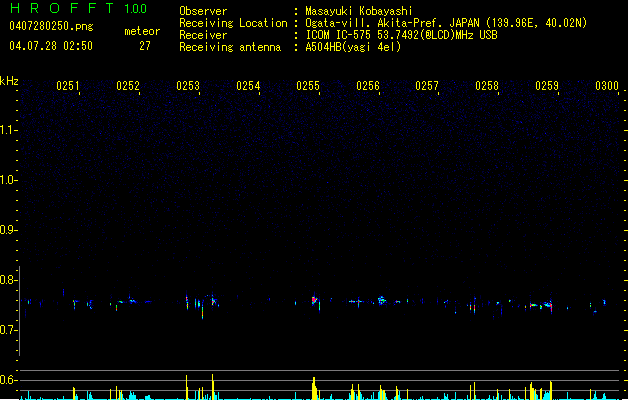629x400 pixels.
Task: Click the 0.6 kHz axis label
Action: click(8, 380)
